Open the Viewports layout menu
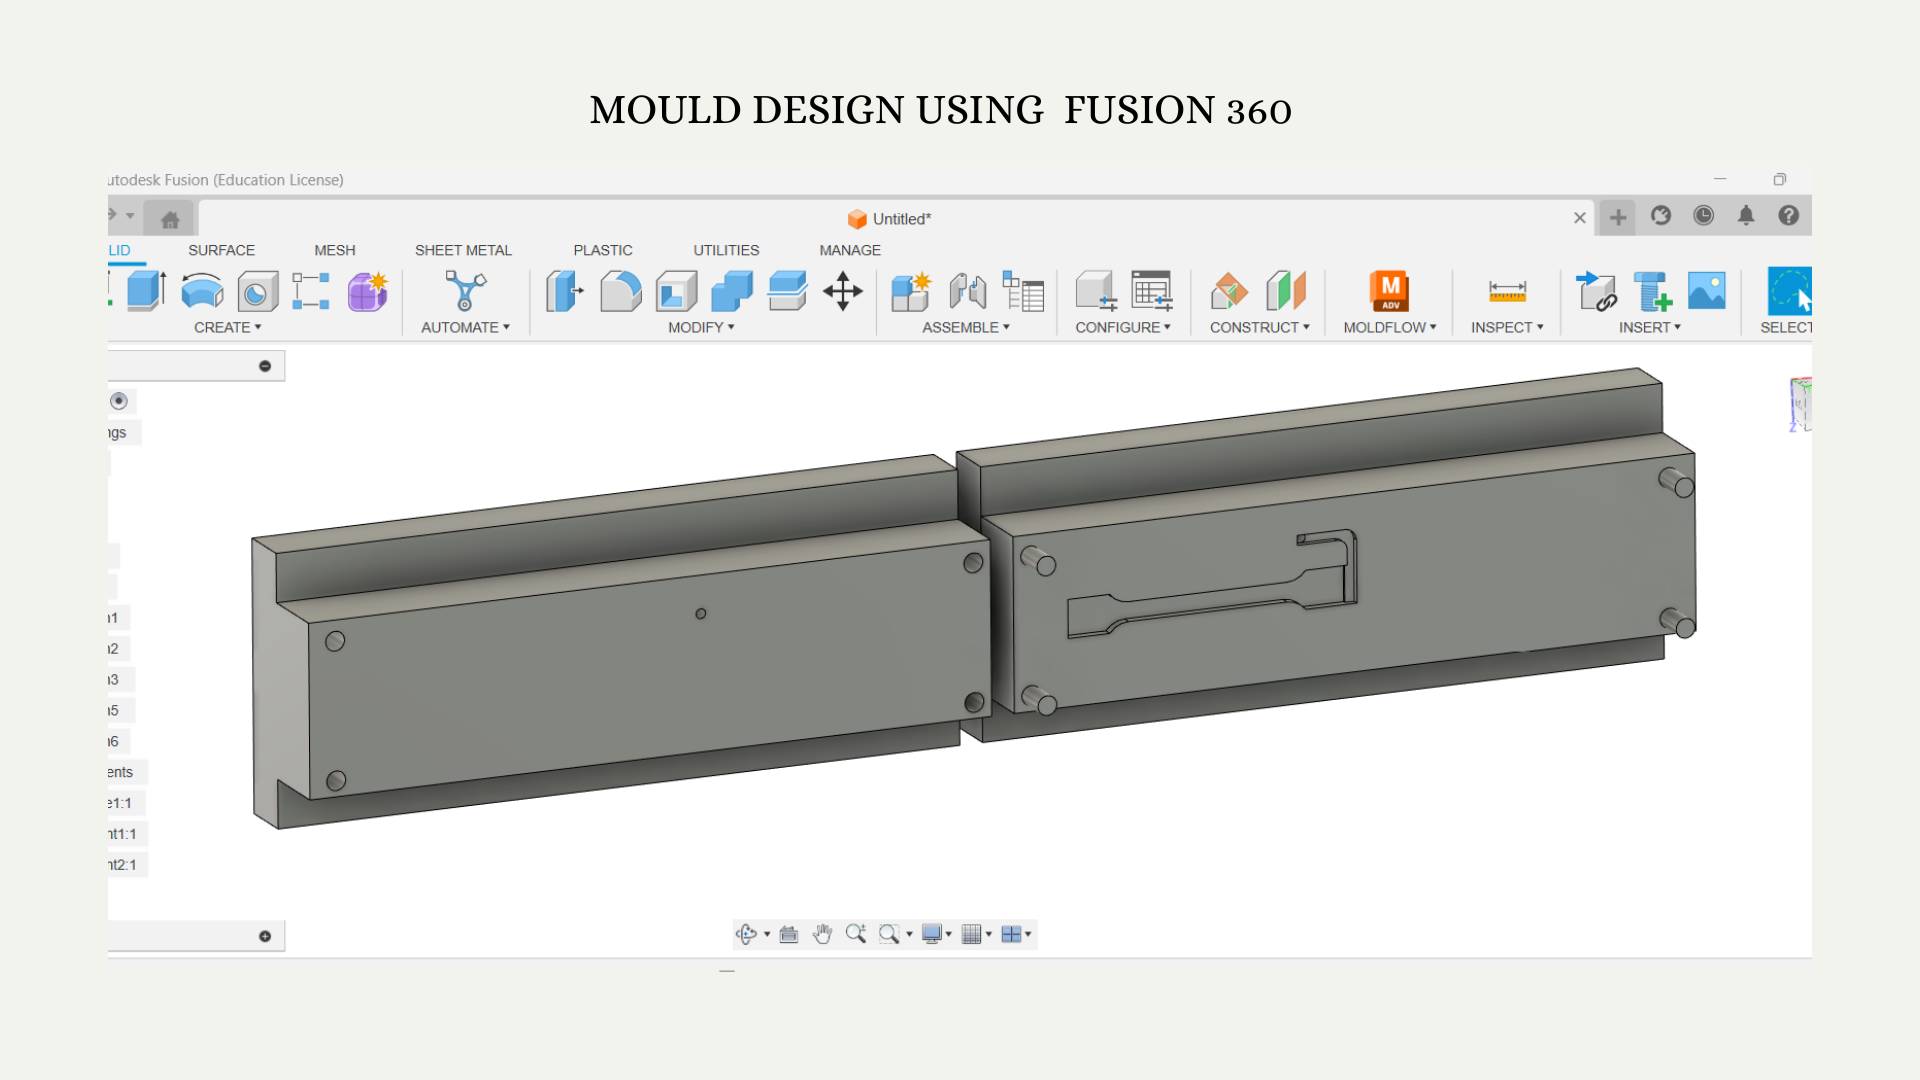 (1016, 934)
